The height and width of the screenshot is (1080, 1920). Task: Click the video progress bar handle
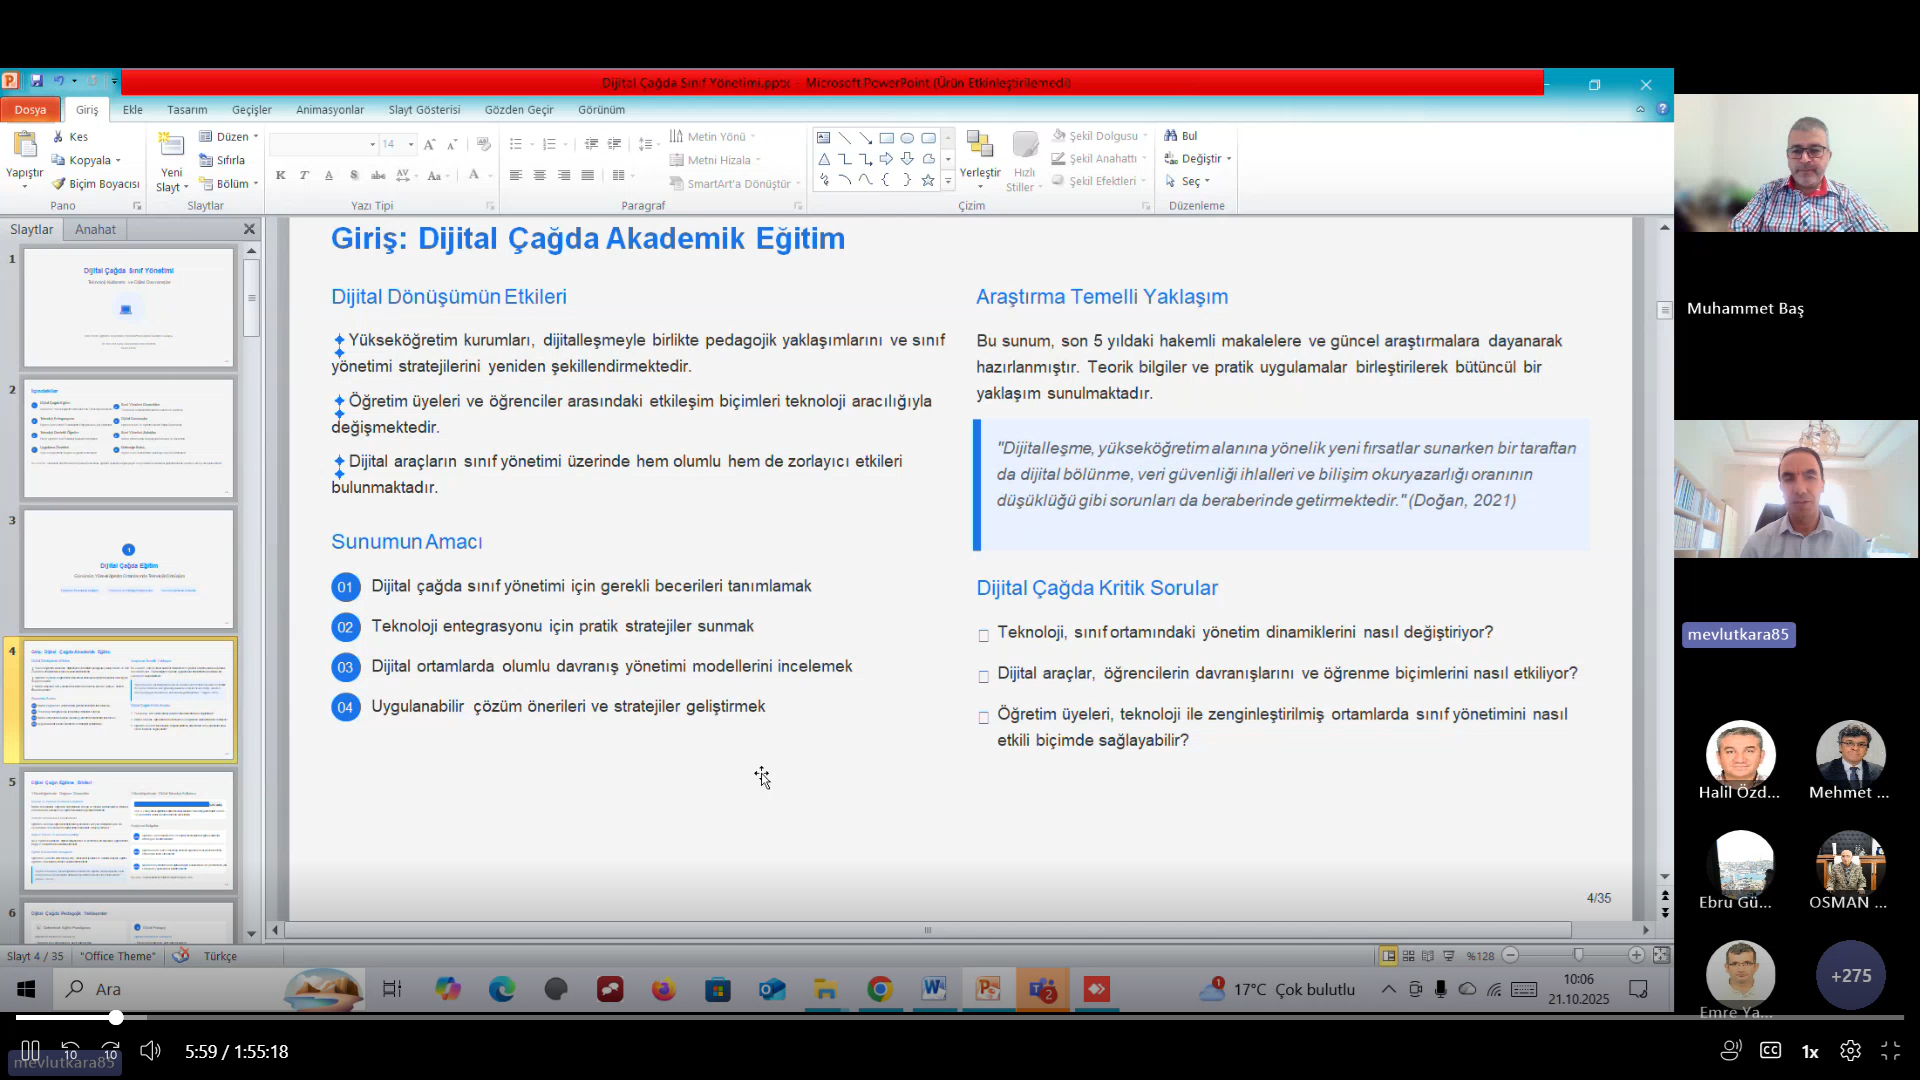point(116,1018)
